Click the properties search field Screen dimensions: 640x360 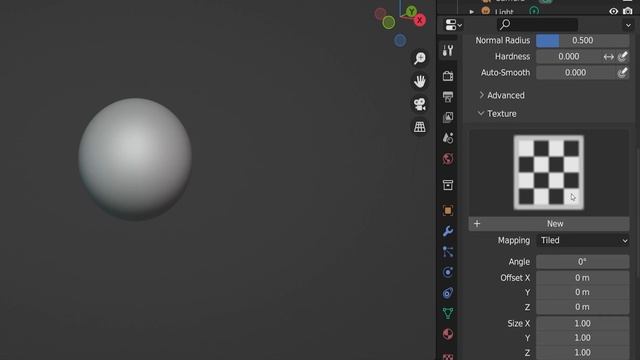pyautogui.click(x=537, y=25)
